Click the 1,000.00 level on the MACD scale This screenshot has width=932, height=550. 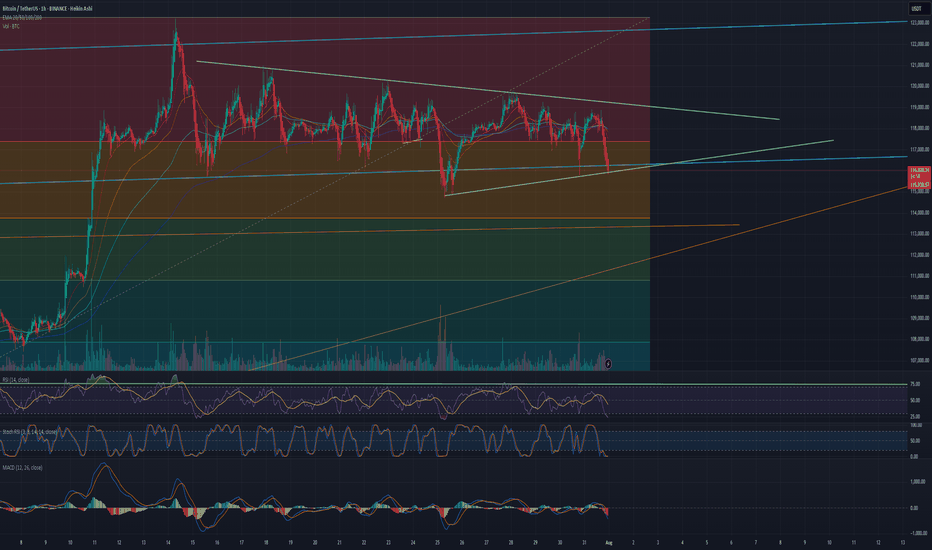click(x=919, y=482)
